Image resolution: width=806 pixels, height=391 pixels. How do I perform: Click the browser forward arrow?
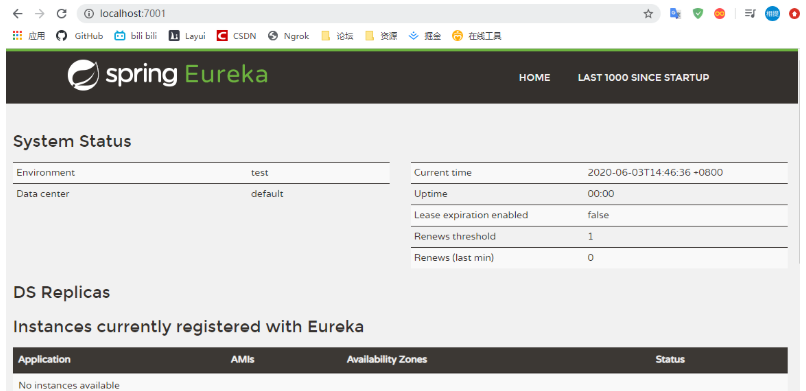tap(40, 14)
